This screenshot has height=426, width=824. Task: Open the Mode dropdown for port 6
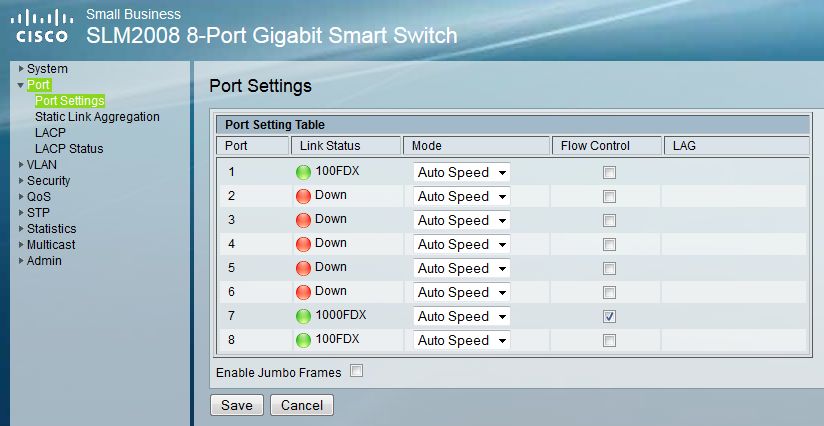[x=461, y=293]
